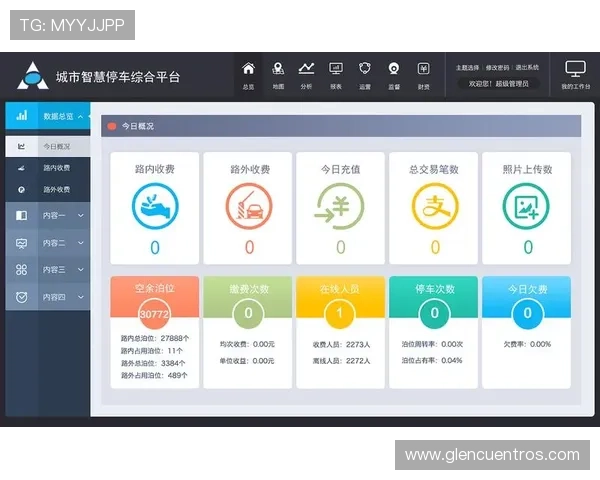Click the 欢迎您!超级管理员 pill
This screenshot has height=480, width=600.
tap(499, 83)
